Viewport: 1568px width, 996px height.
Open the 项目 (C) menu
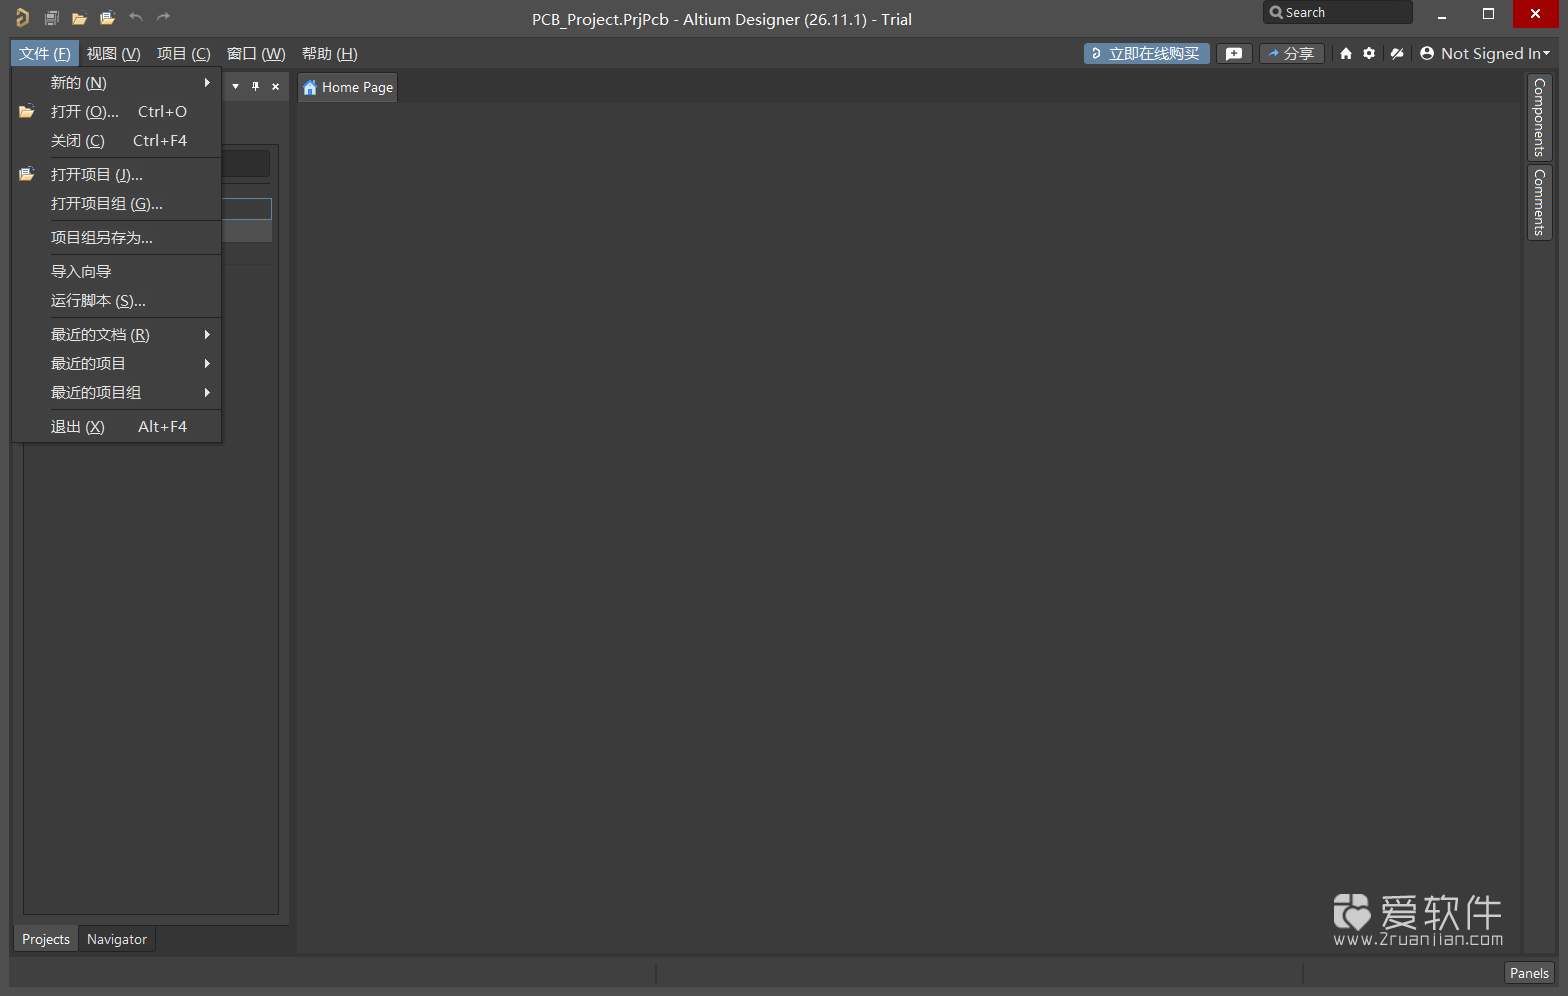click(x=184, y=54)
